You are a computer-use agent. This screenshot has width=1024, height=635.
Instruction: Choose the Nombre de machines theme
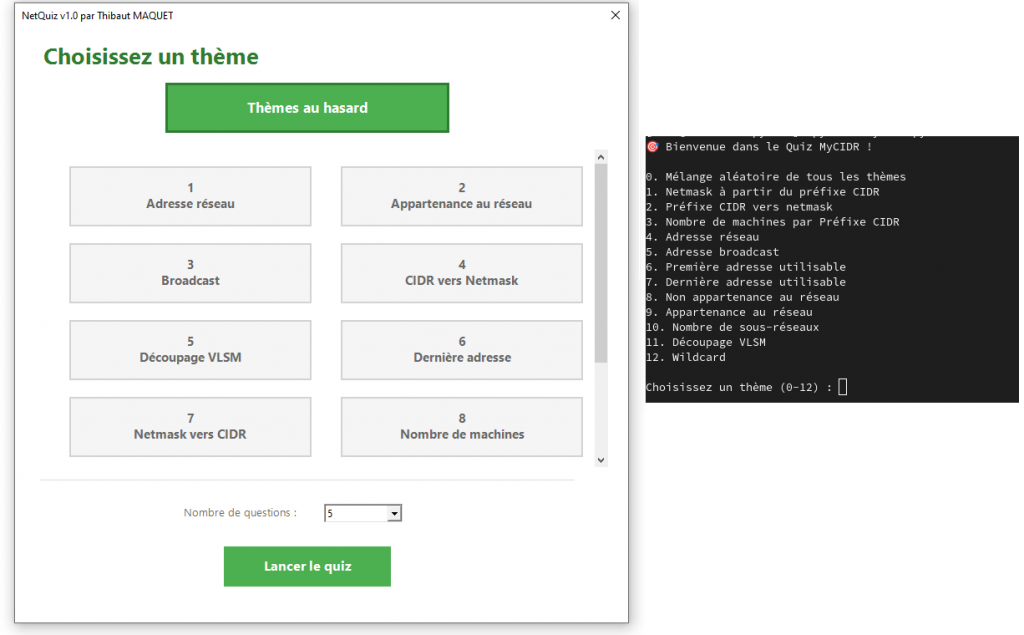pyautogui.click(x=461, y=427)
